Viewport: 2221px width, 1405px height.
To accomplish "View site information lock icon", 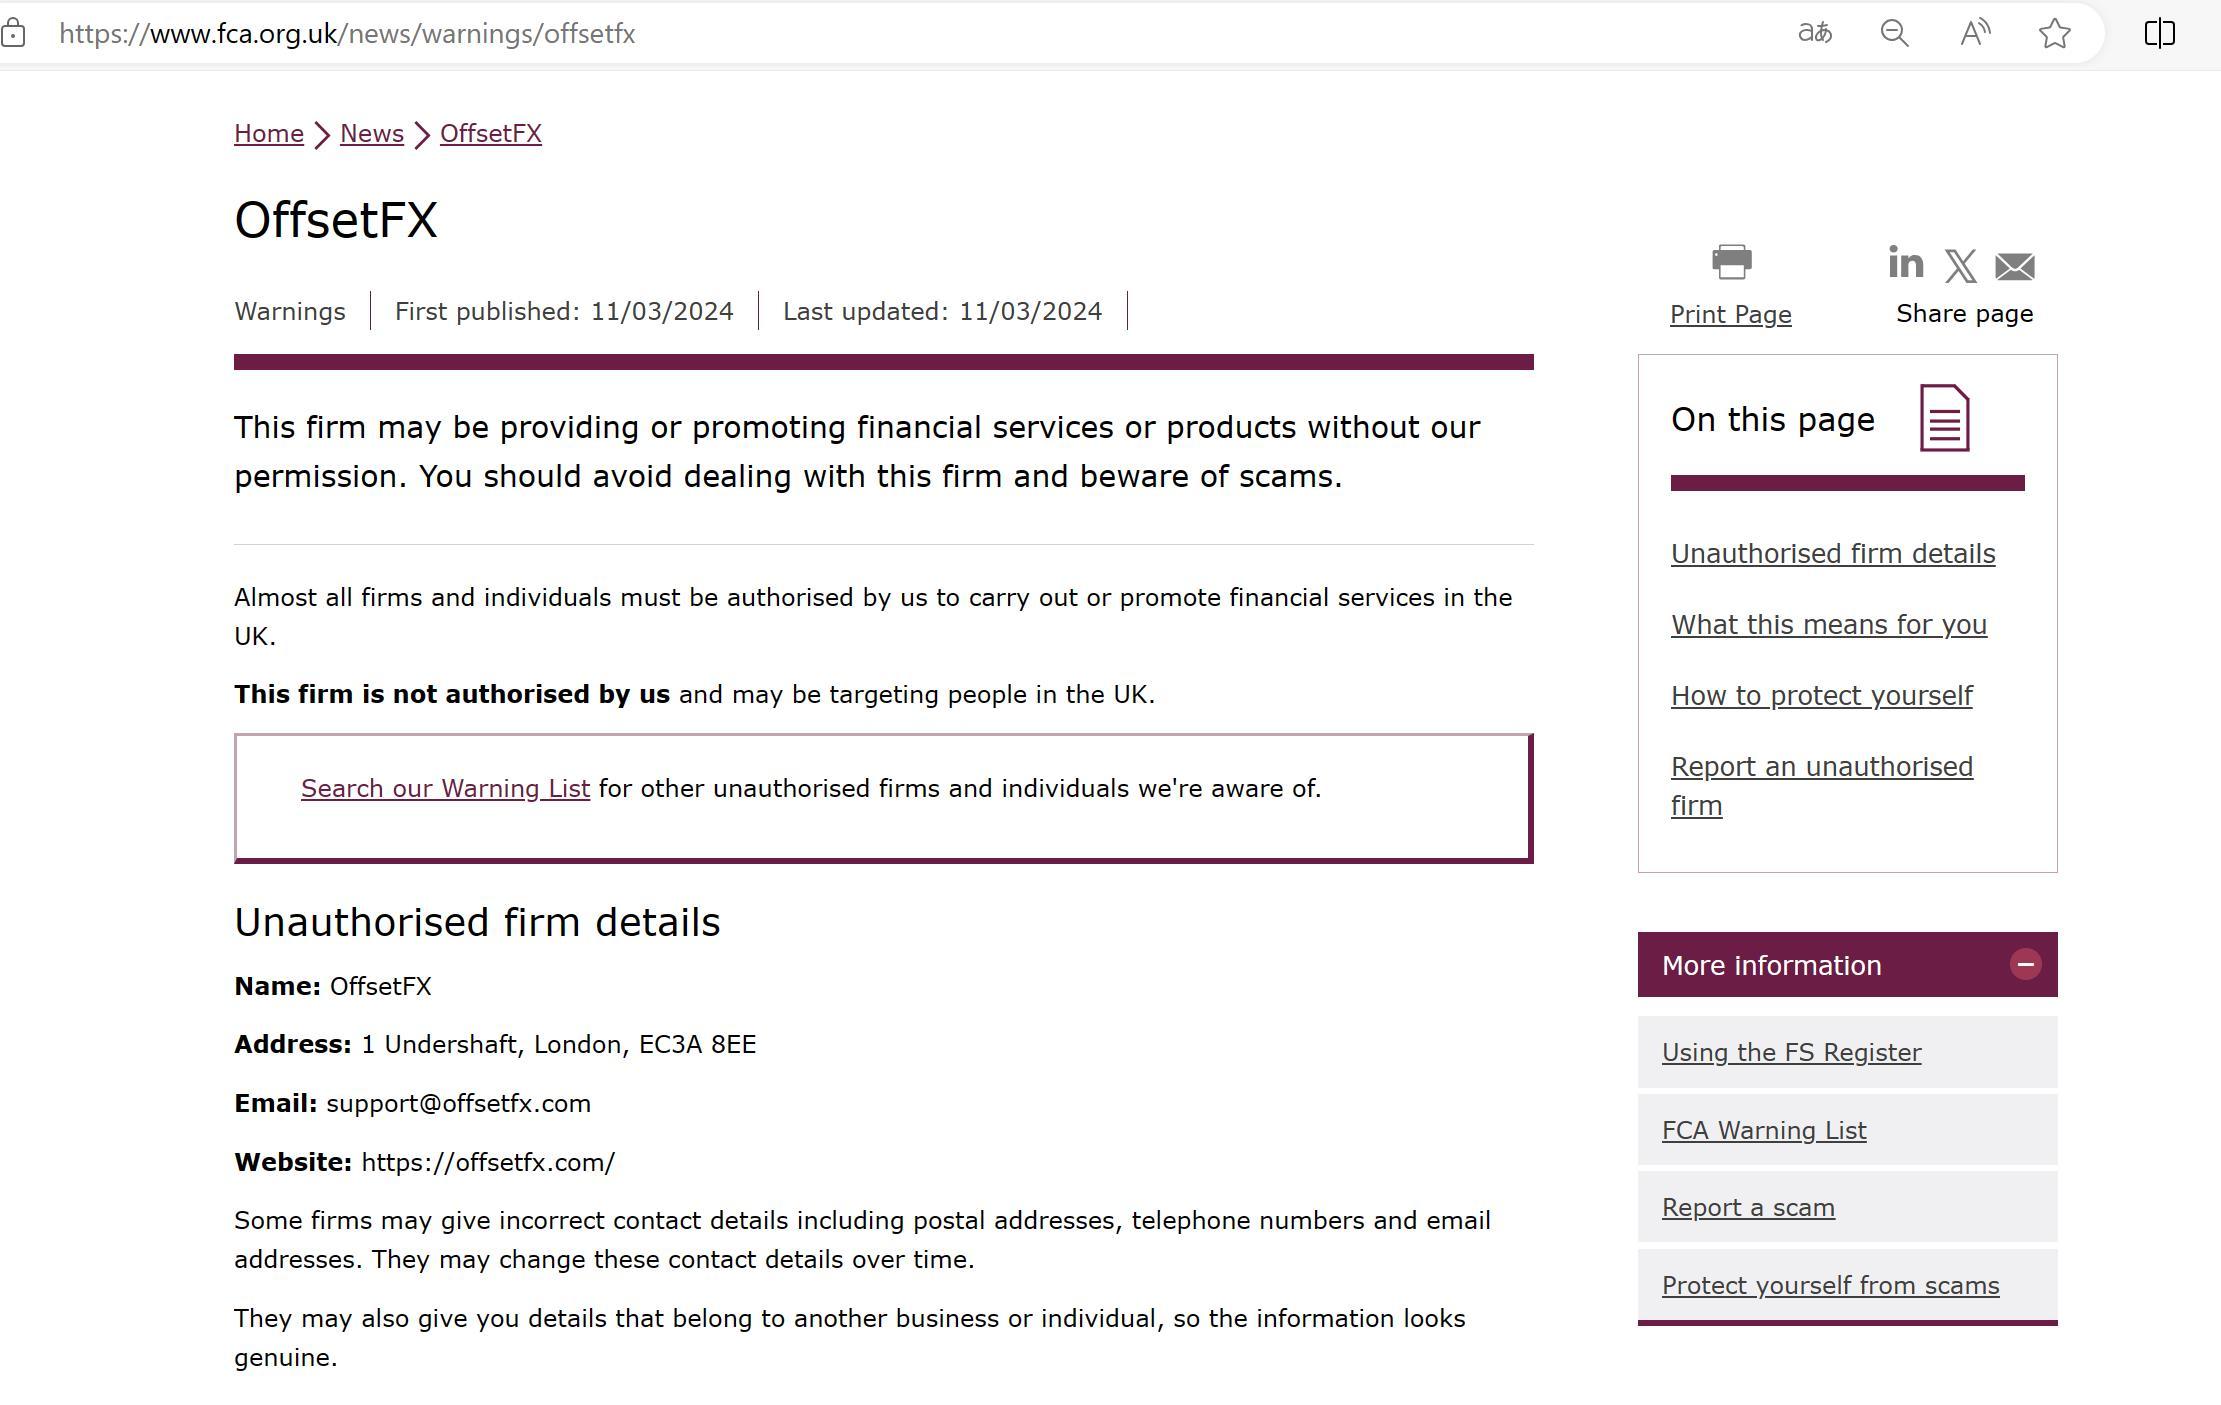I will pos(13,33).
